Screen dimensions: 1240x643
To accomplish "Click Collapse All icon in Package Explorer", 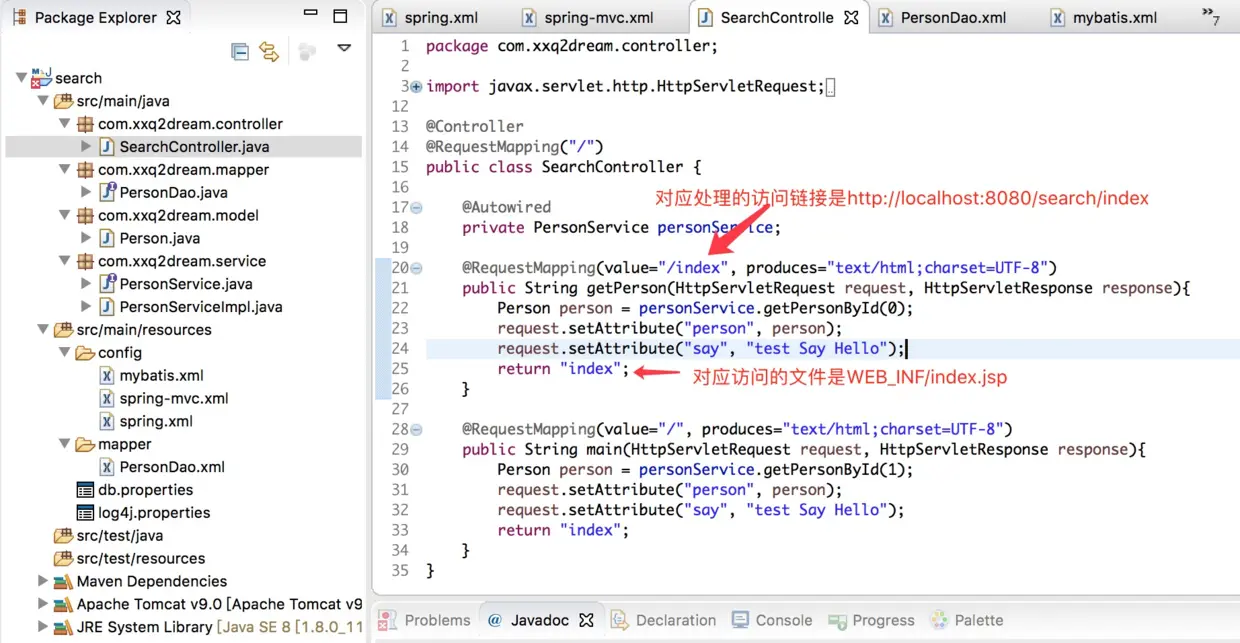I will pos(240,52).
